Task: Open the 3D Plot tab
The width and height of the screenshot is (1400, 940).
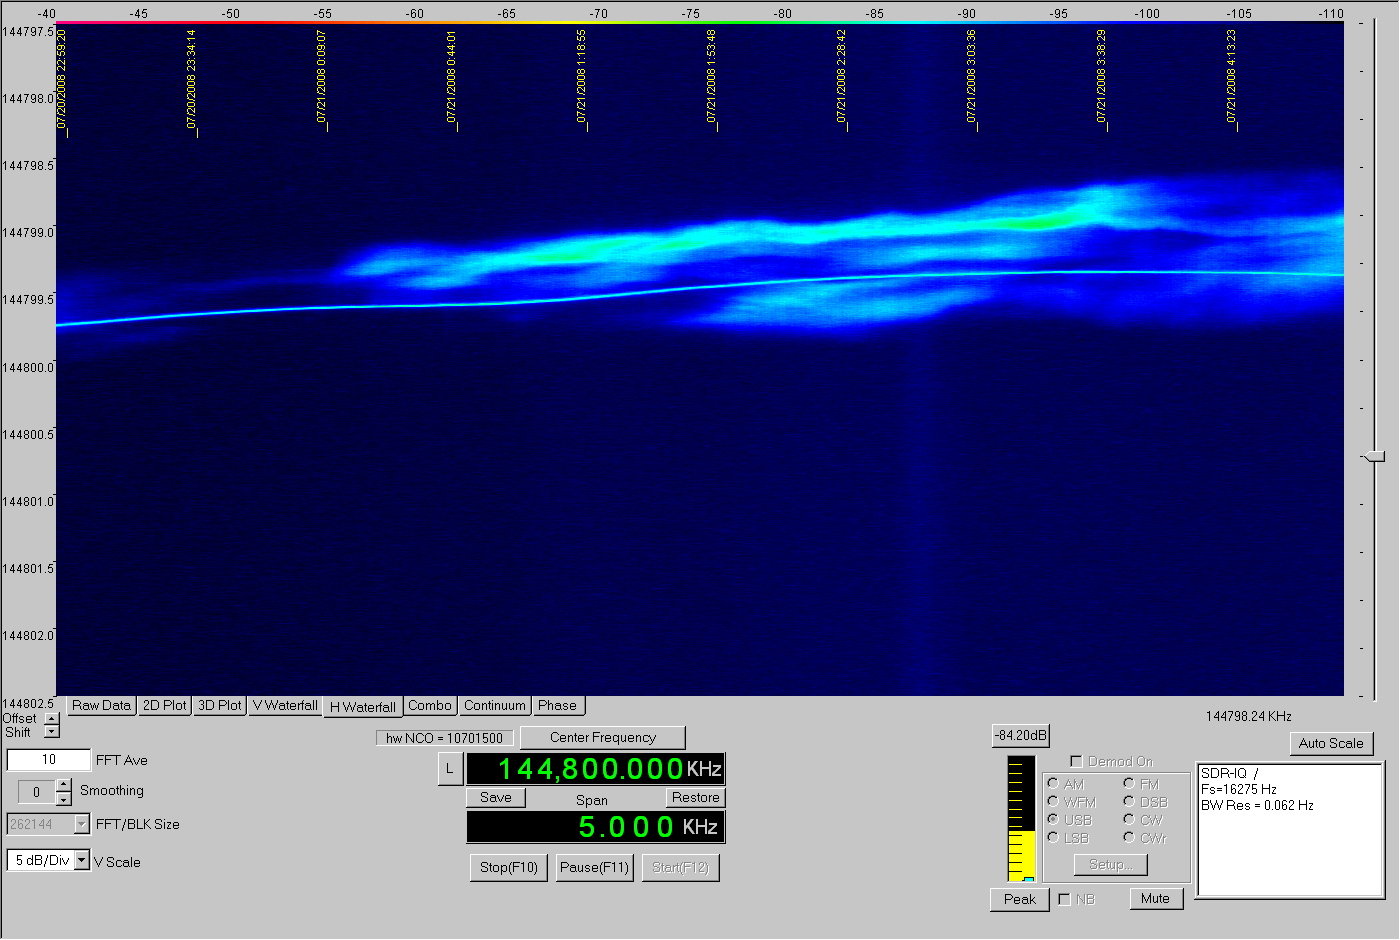Action: point(220,706)
